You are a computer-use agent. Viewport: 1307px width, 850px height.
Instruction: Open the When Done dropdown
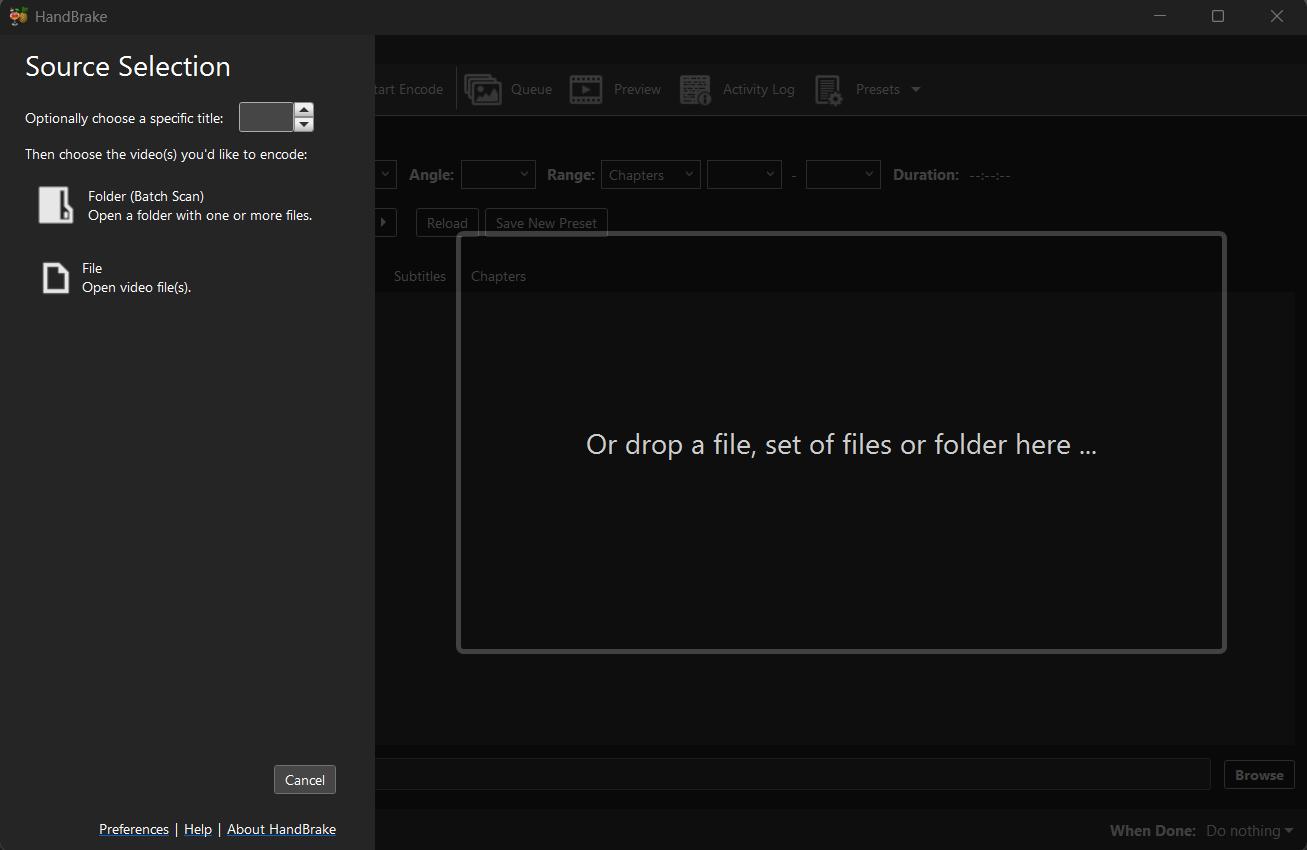[x=1249, y=830]
